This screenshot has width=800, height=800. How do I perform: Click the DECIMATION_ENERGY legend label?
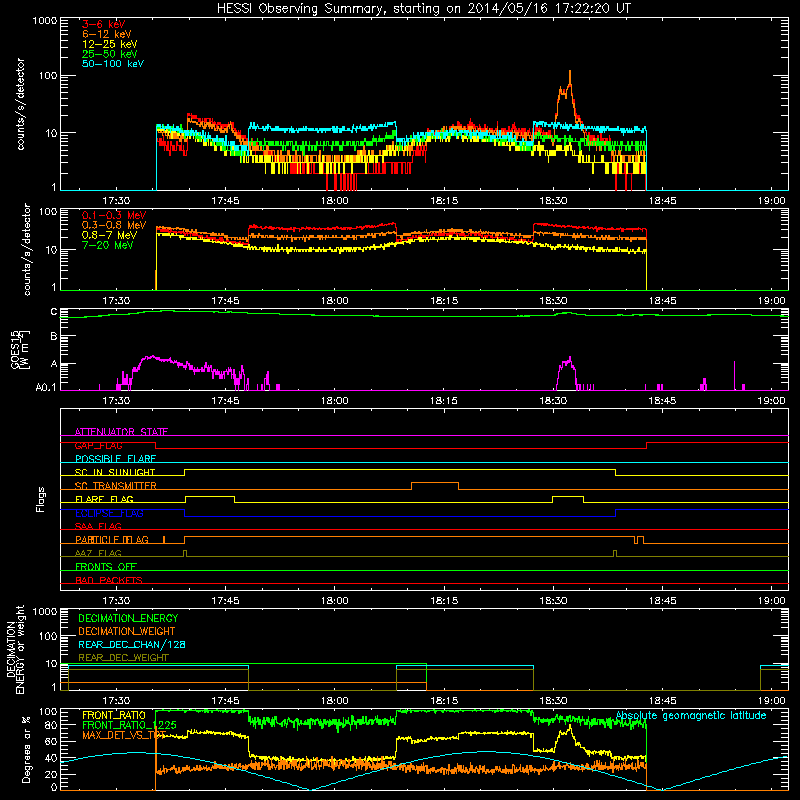(x=128, y=618)
